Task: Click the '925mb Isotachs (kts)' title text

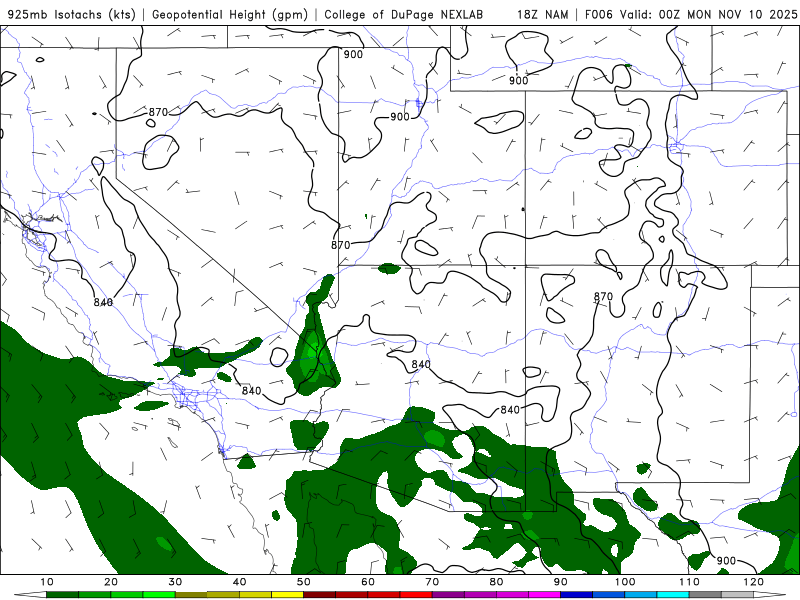Action: (71, 14)
